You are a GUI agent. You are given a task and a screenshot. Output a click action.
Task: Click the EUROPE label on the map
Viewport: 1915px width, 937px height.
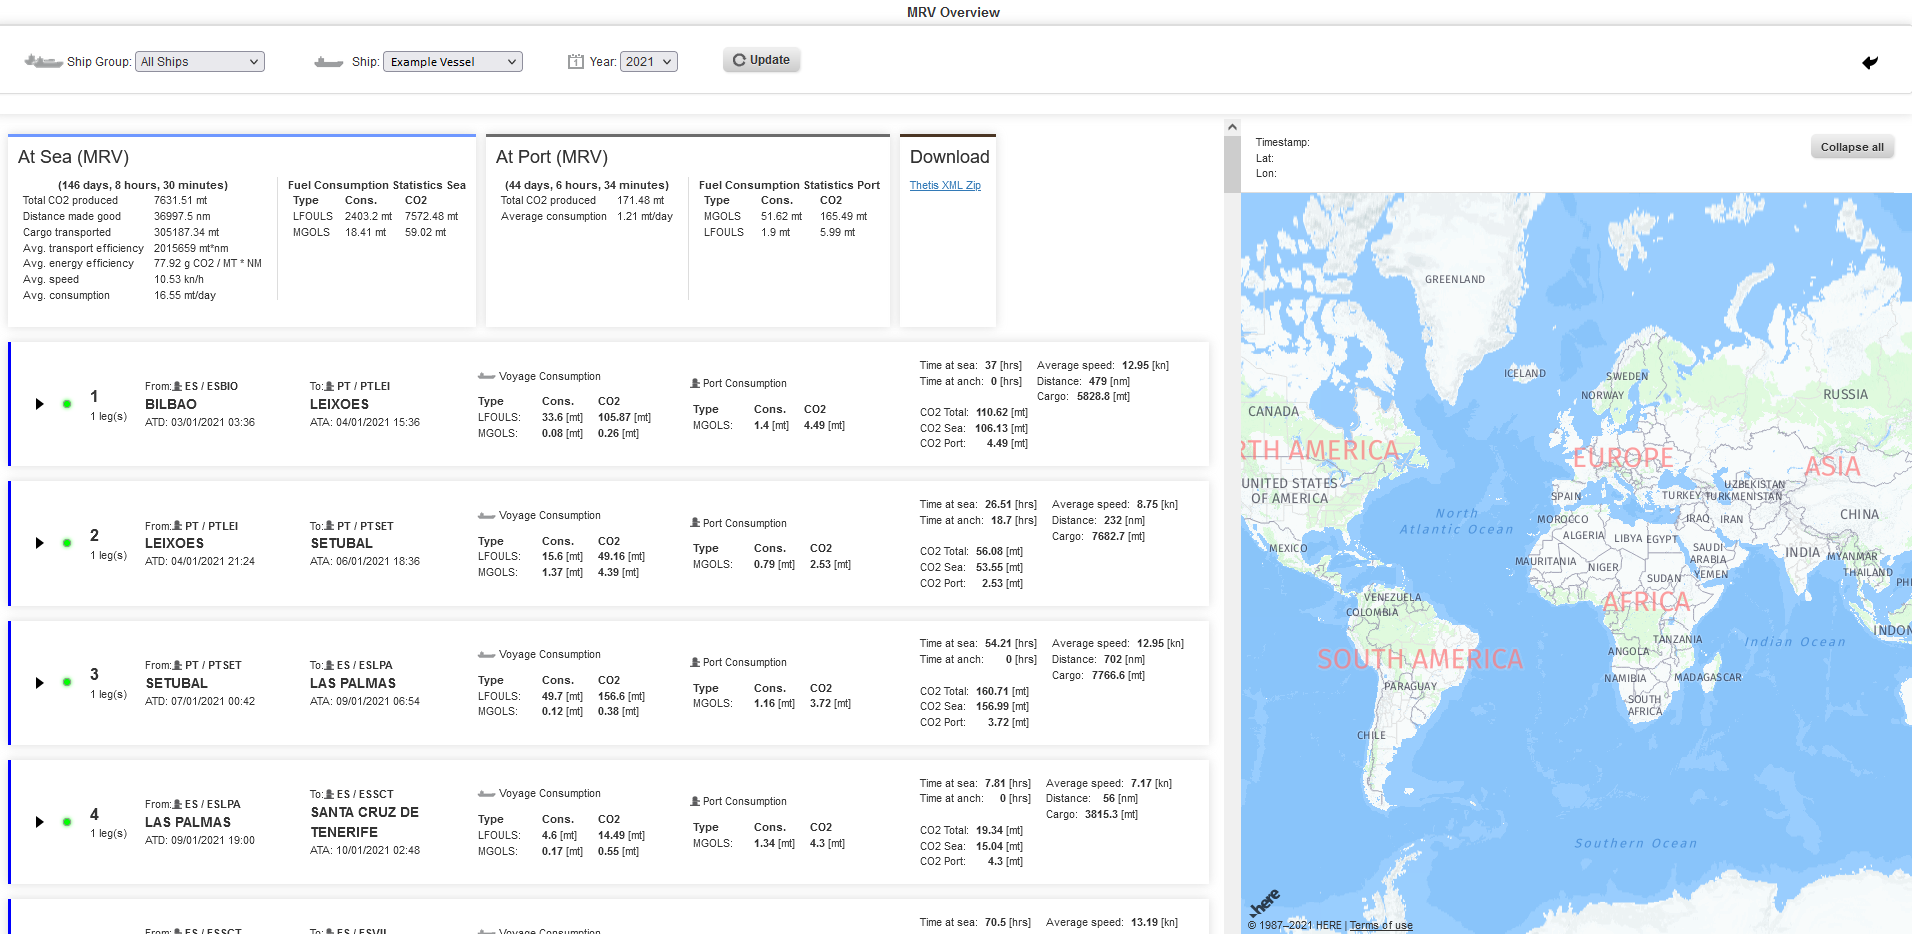pos(1623,458)
